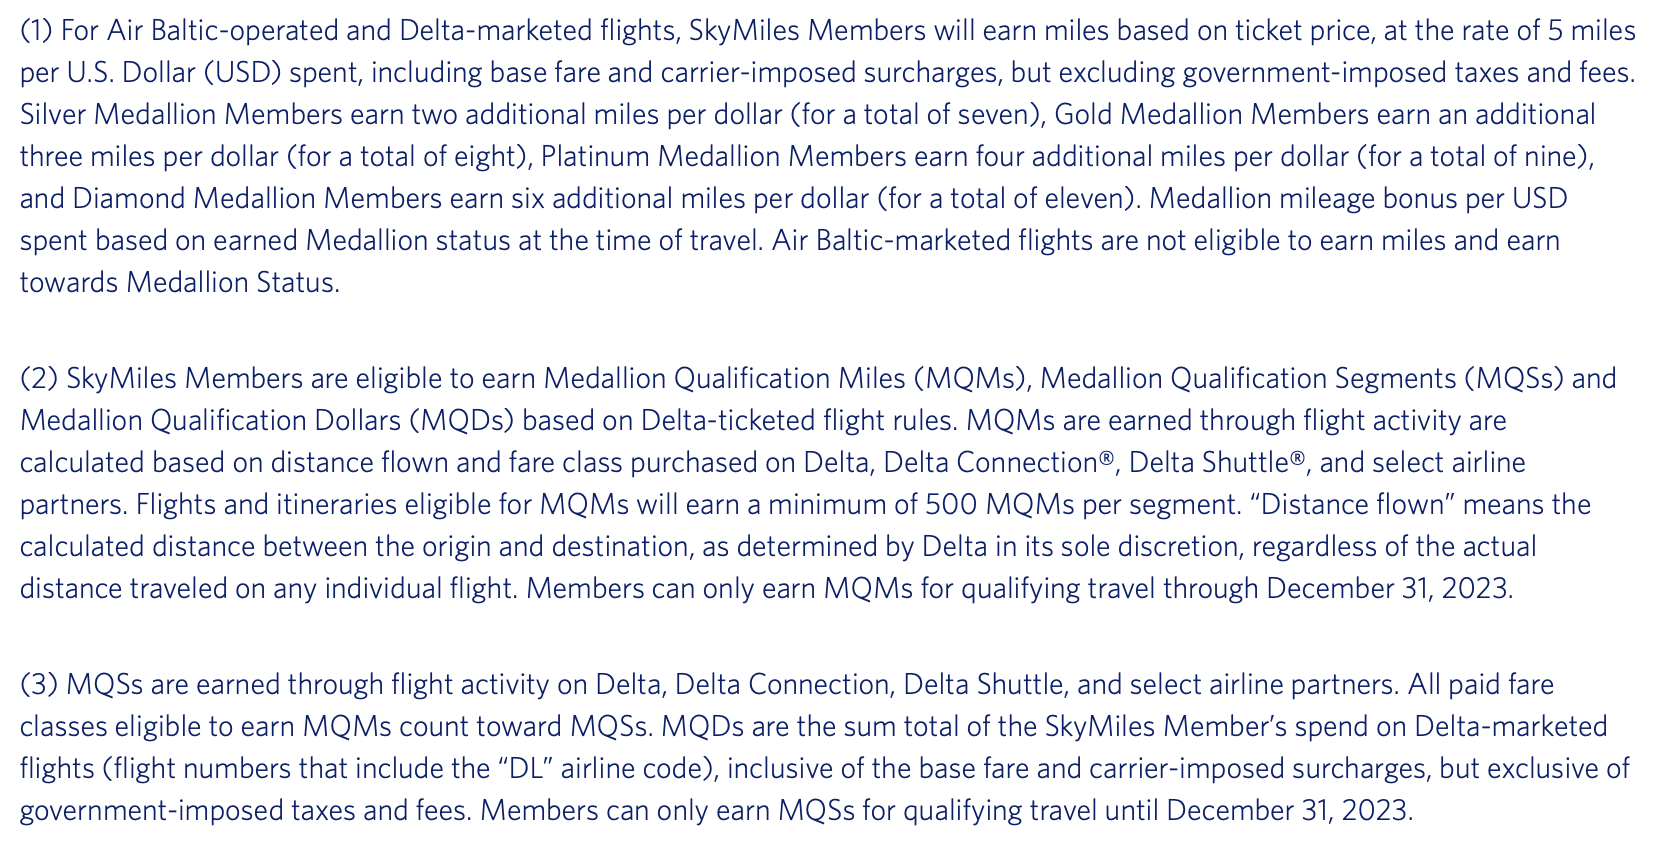Click "towards Medallion Status." ending paragraph one
The image size is (1664, 844).
pos(180,283)
